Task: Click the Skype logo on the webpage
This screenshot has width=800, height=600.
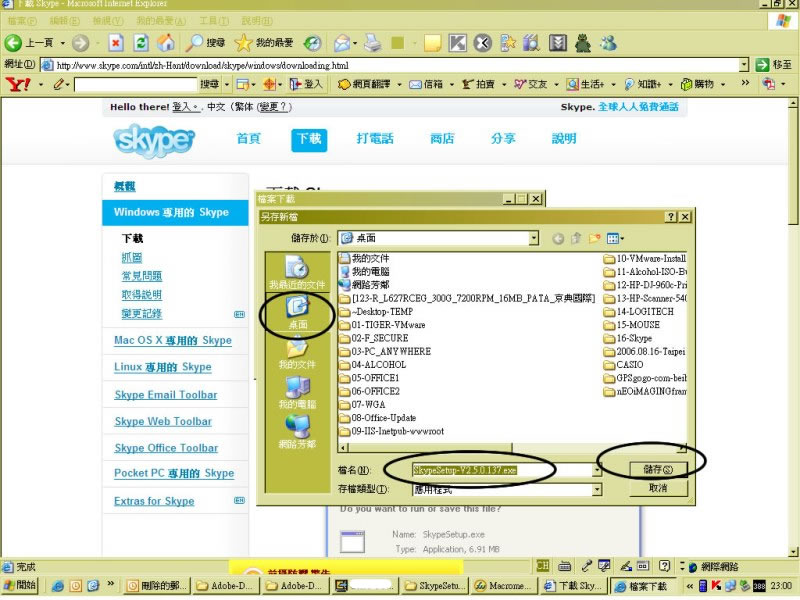Action: (154, 140)
